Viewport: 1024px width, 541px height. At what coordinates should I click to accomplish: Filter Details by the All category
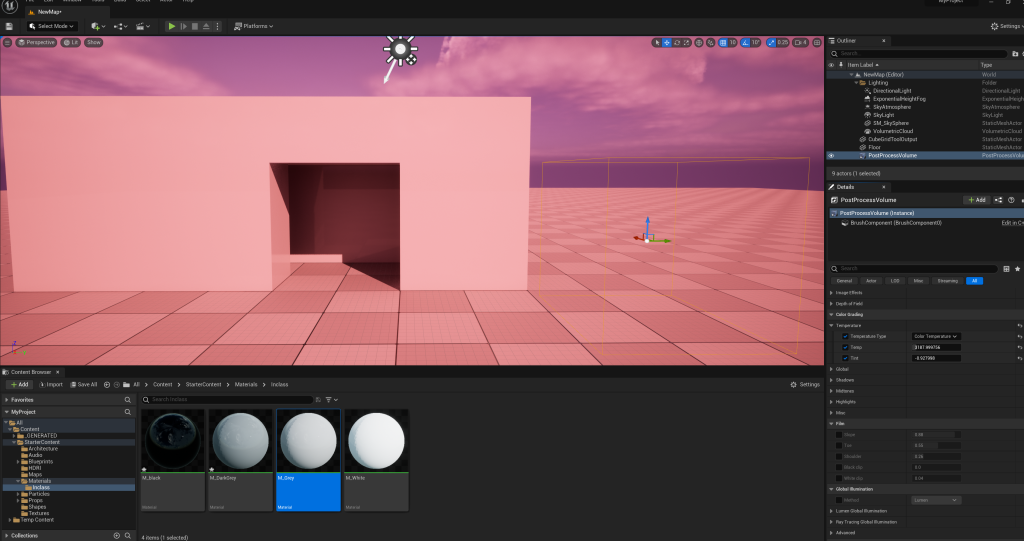click(x=974, y=281)
